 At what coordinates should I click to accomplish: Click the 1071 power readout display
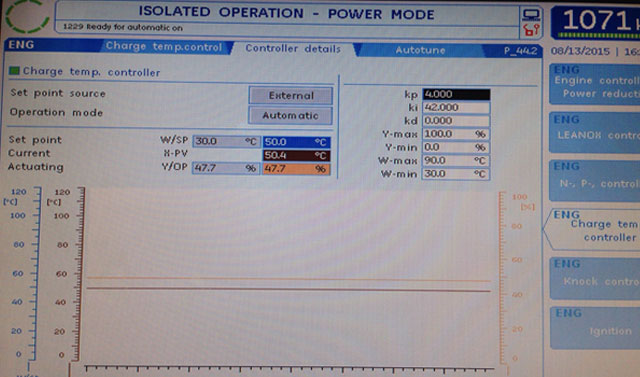point(596,21)
